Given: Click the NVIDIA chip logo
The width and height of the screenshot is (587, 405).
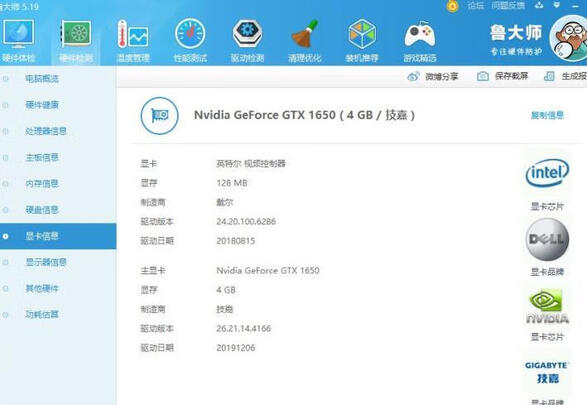Looking at the screenshot, I should [x=547, y=306].
